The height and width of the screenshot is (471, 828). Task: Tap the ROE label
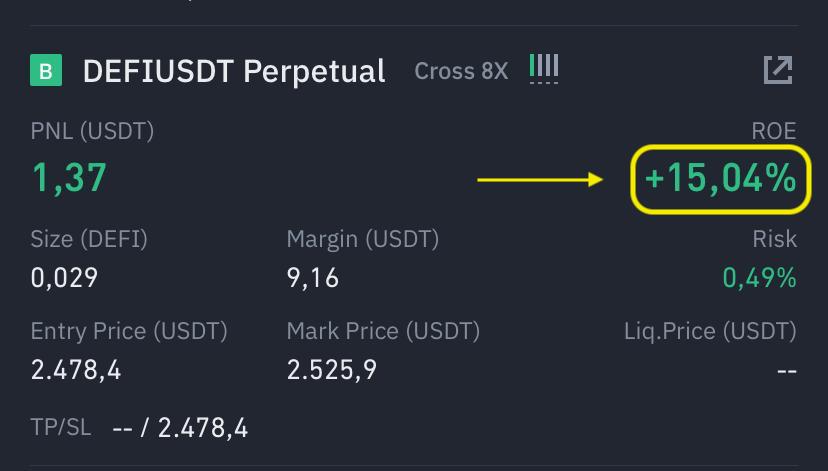(x=774, y=131)
